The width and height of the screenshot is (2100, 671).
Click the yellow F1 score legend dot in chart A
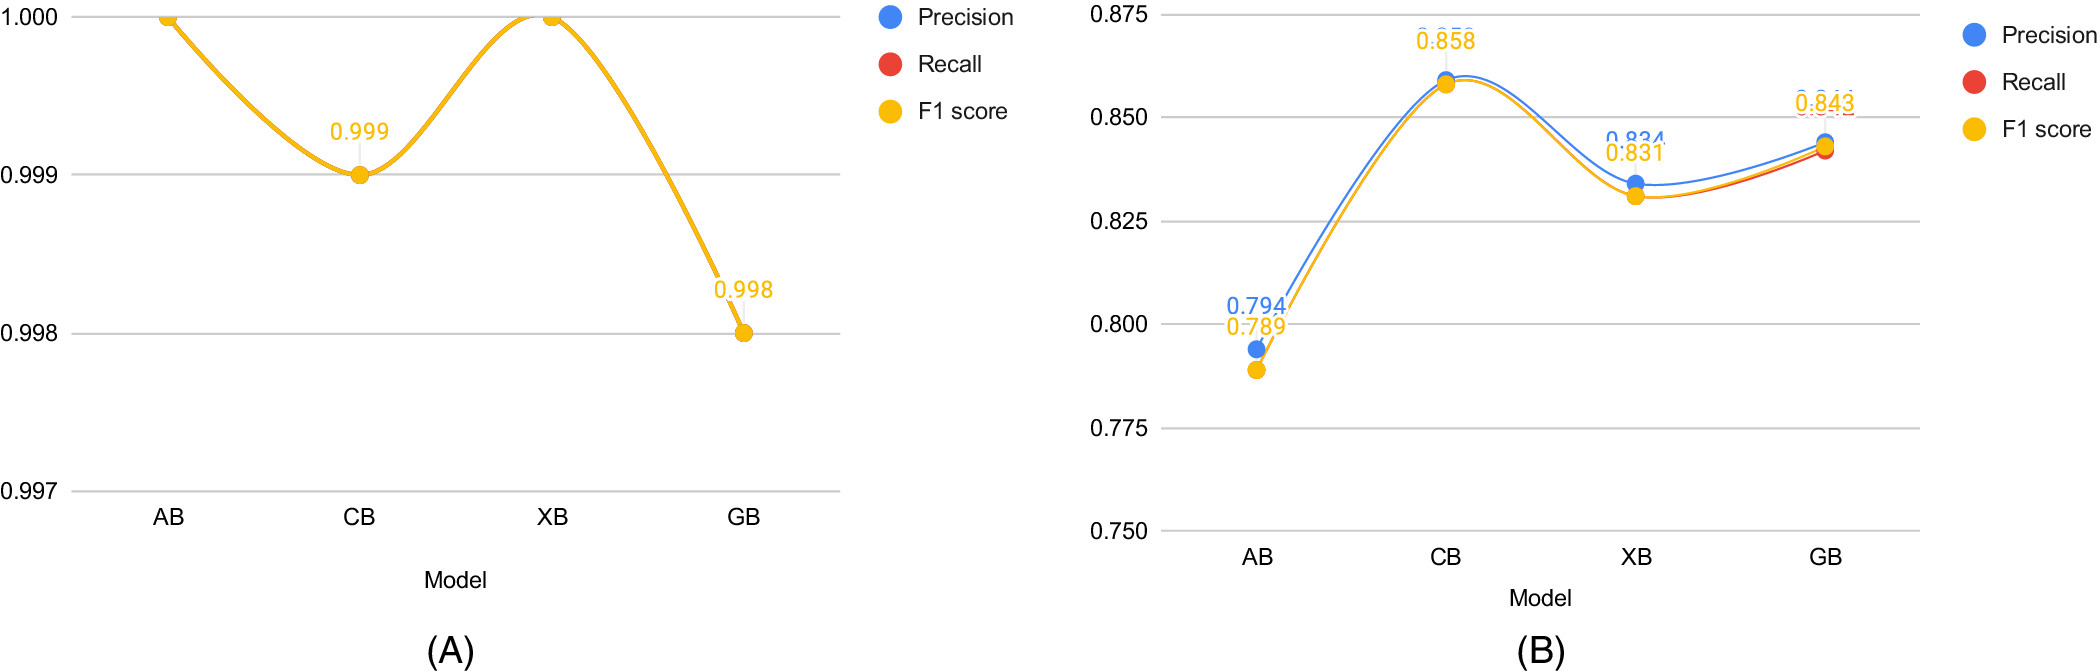(x=890, y=111)
